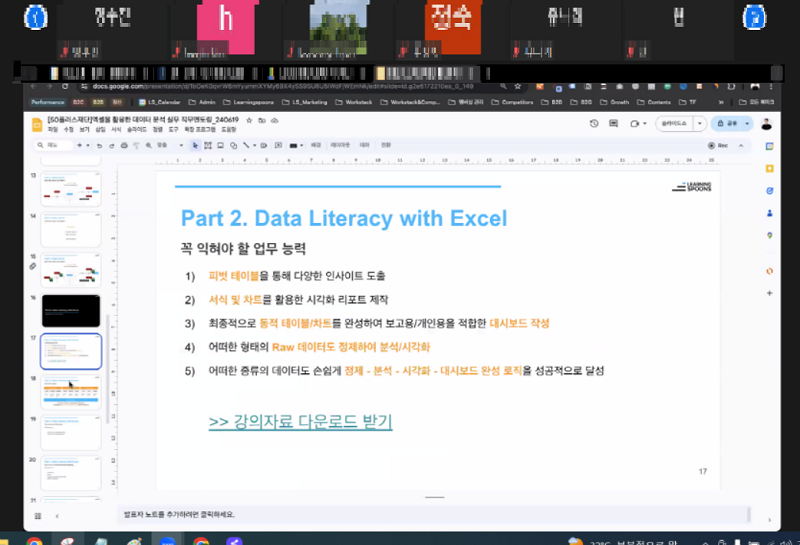This screenshot has width=800, height=545.
Task: Reload the browser page
Action: (65, 86)
